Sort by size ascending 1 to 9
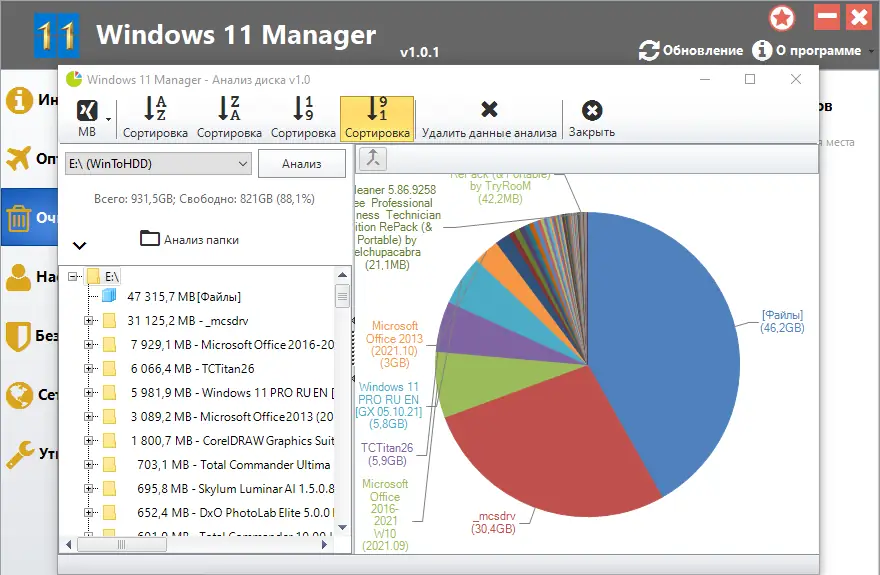 pyautogui.click(x=303, y=118)
